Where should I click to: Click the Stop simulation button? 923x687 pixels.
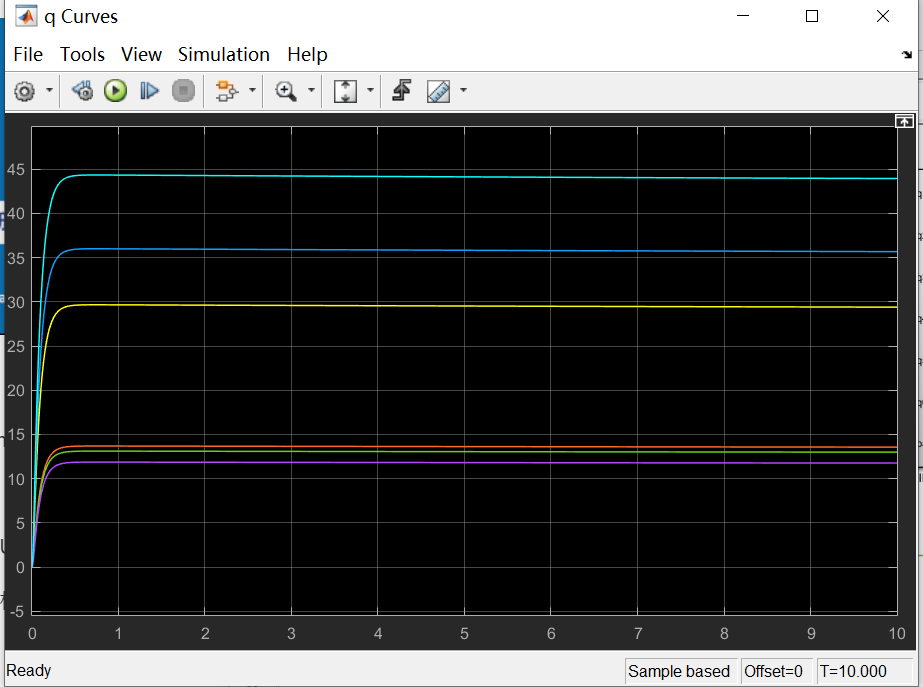tap(183, 91)
